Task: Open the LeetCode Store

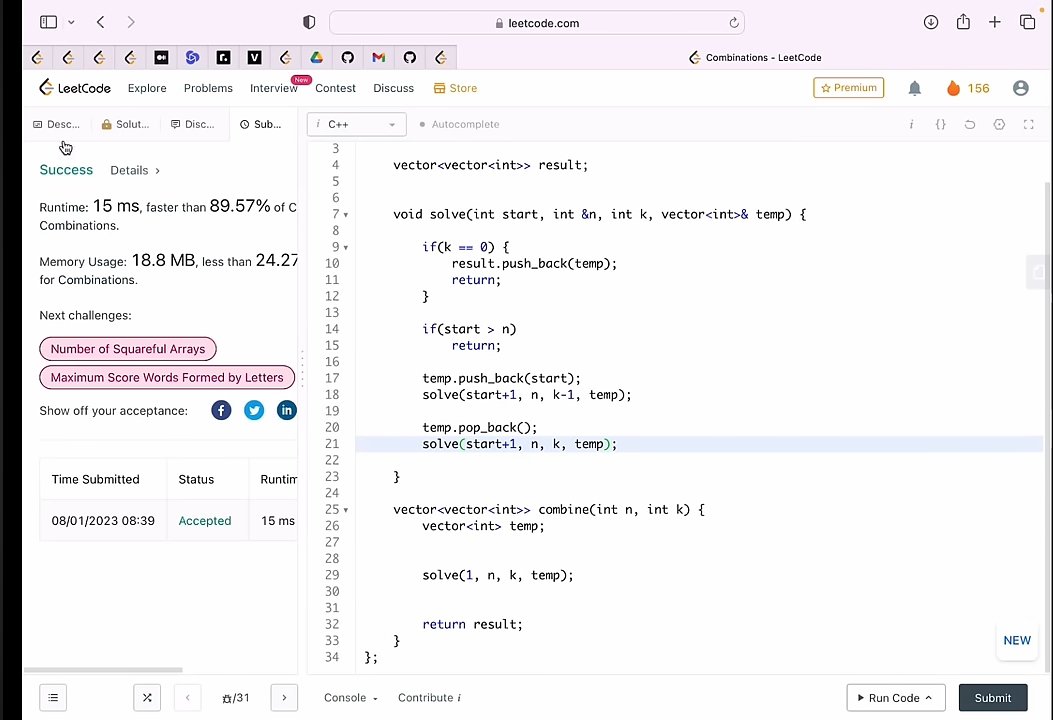Action: pyautogui.click(x=455, y=88)
